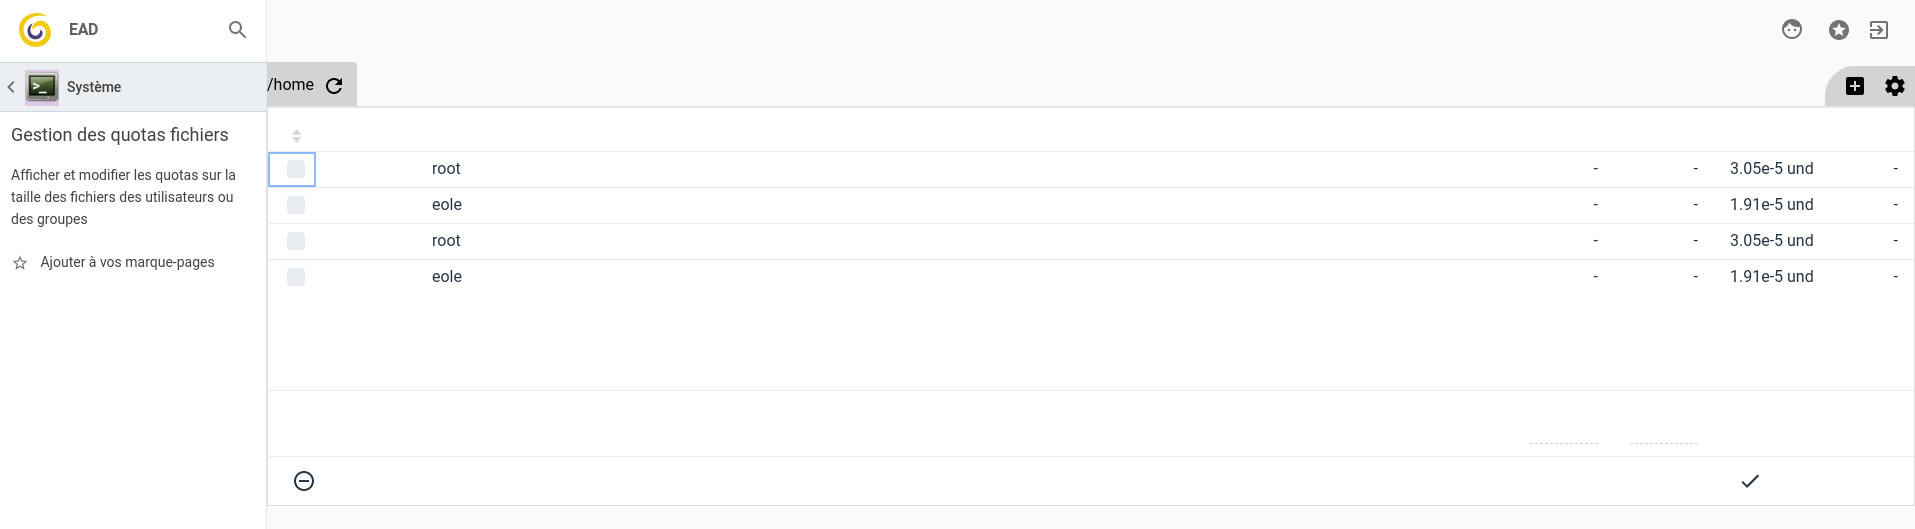This screenshot has height=529, width=1915.
Task: Collapse Système menu with the back chevron
Action: pos(11,87)
